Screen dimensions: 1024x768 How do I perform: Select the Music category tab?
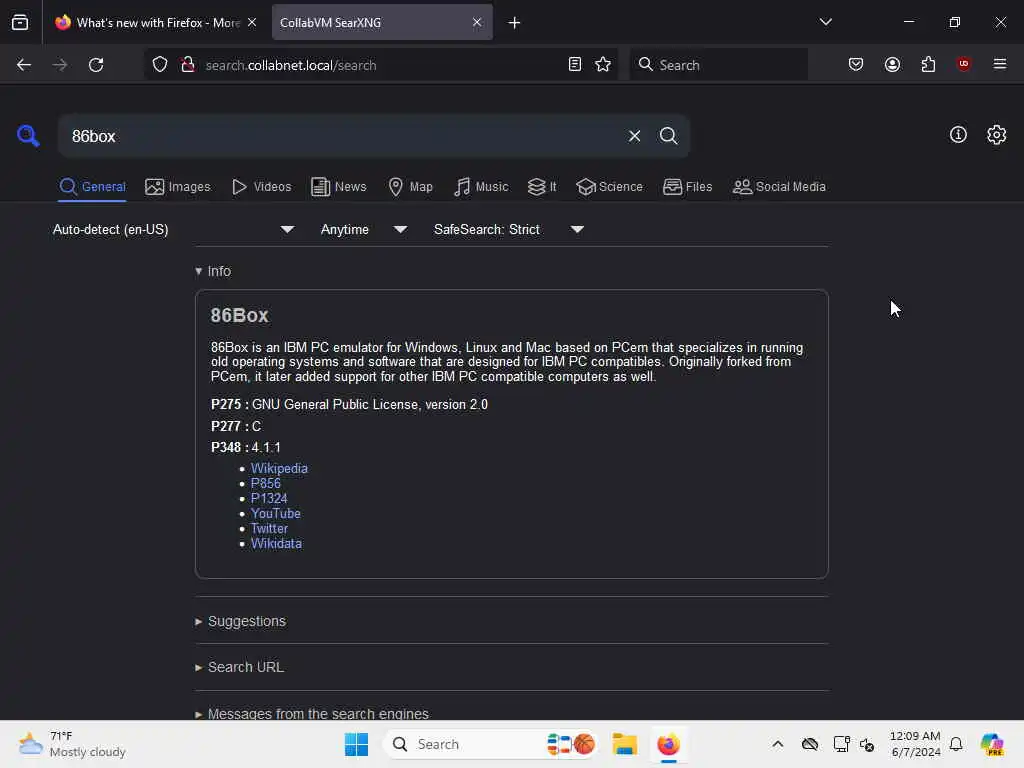coord(481,187)
